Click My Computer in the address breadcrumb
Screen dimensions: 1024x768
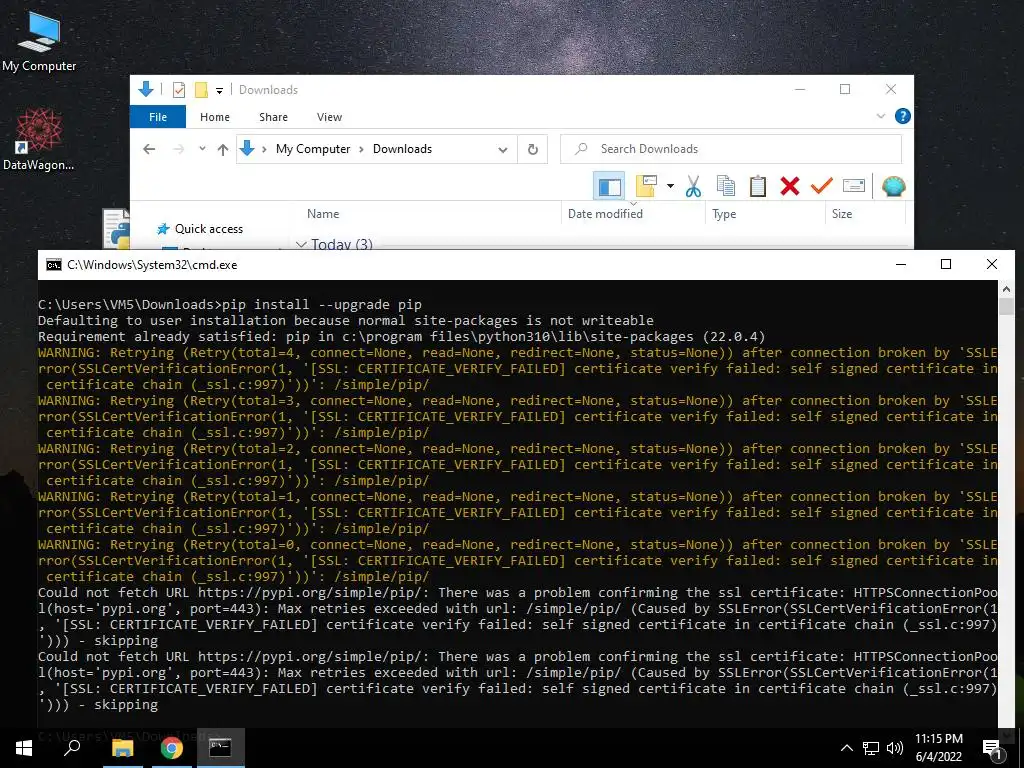click(x=313, y=149)
